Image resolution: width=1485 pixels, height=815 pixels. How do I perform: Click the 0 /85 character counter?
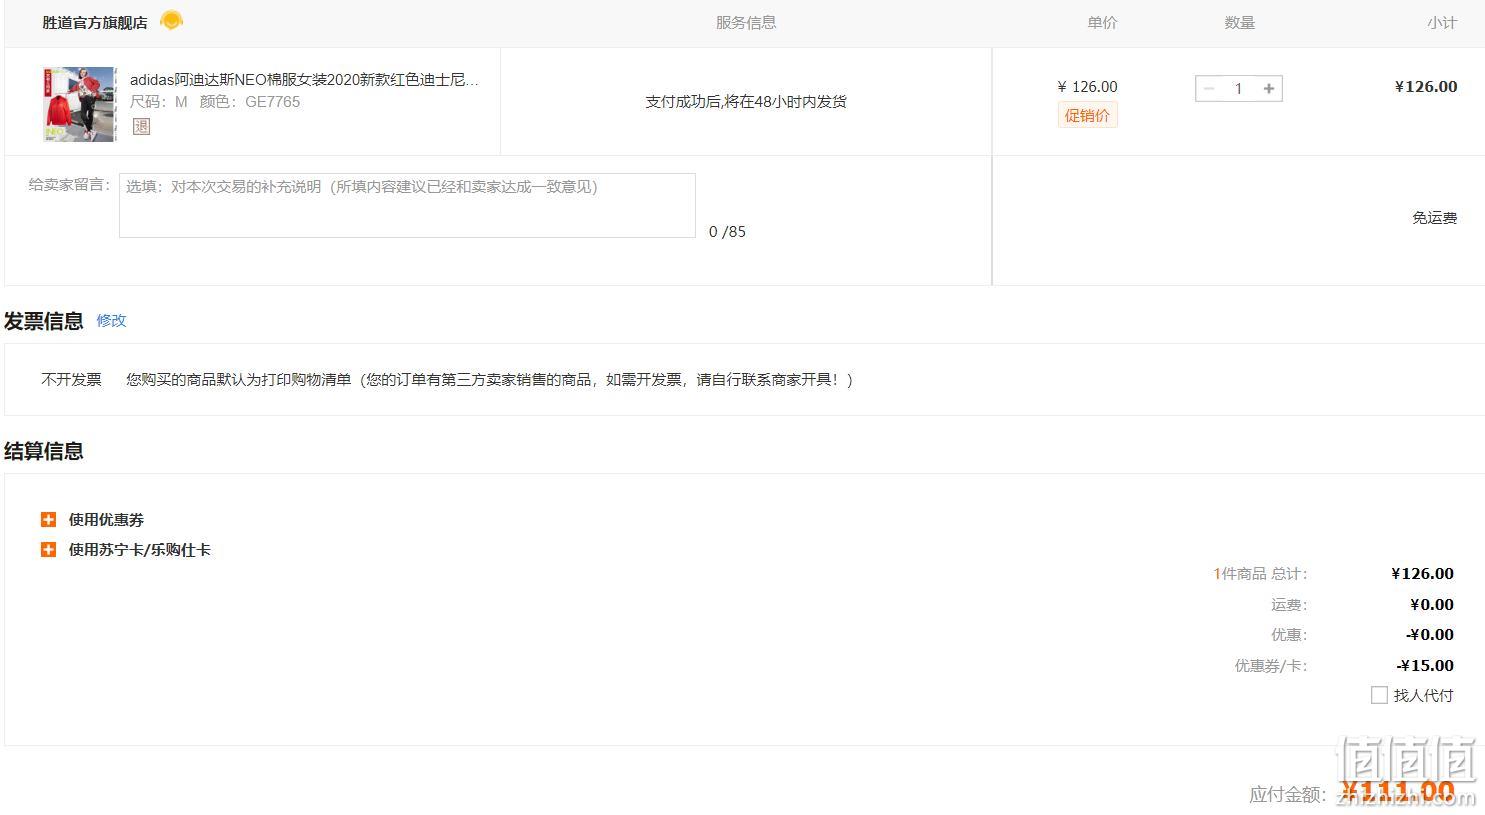727,231
